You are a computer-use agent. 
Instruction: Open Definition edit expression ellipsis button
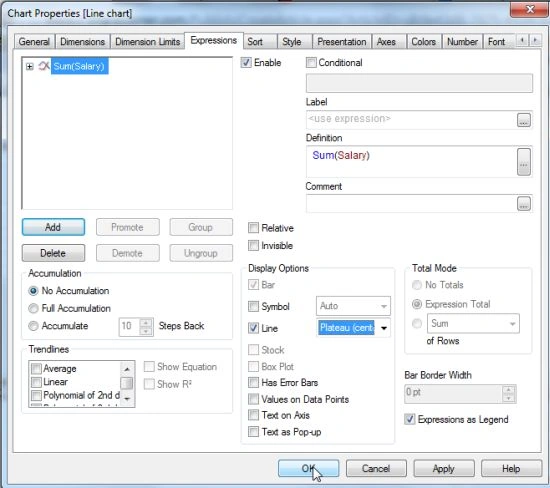tap(524, 162)
